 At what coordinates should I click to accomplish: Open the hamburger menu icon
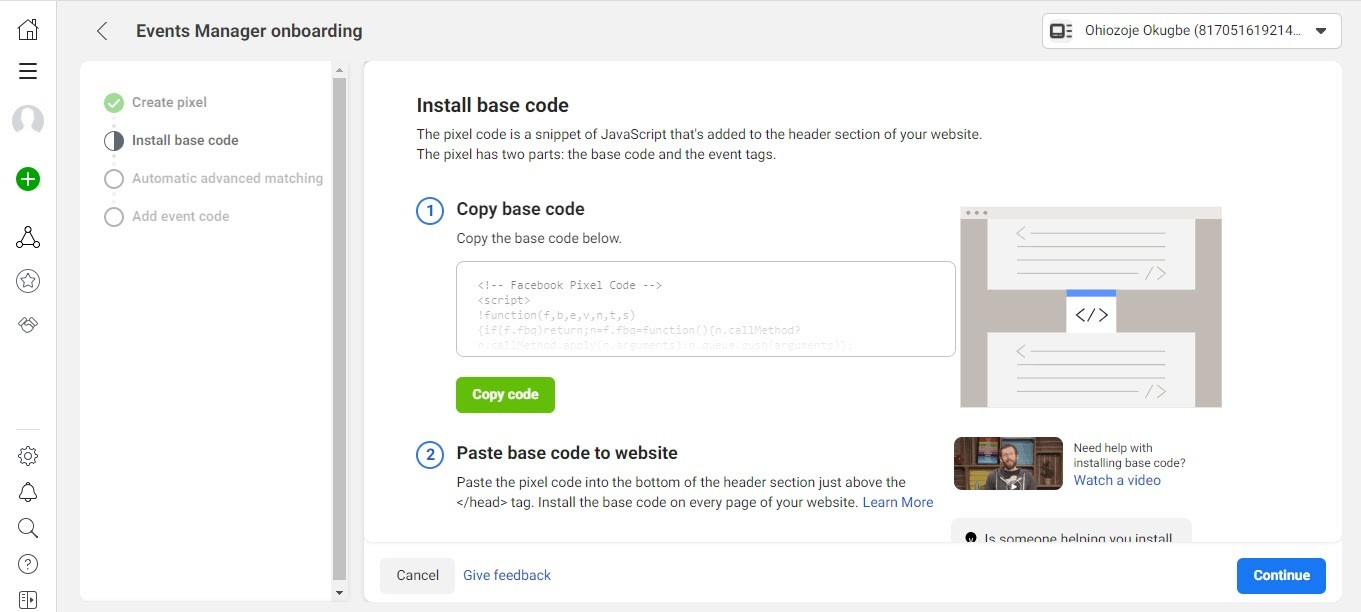[28, 71]
